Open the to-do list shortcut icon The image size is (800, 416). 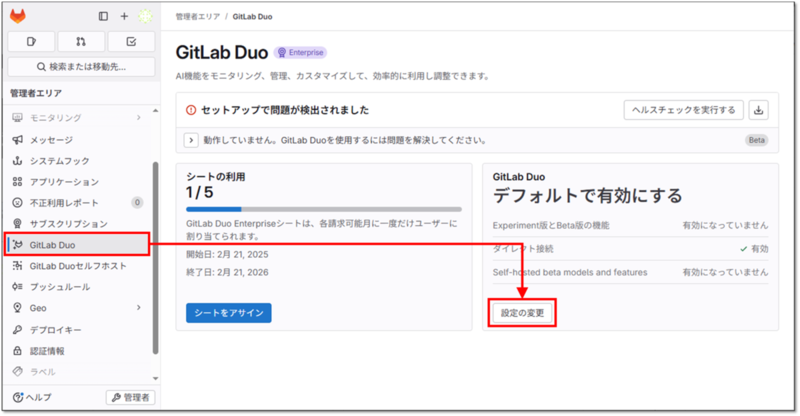click(x=131, y=41)
